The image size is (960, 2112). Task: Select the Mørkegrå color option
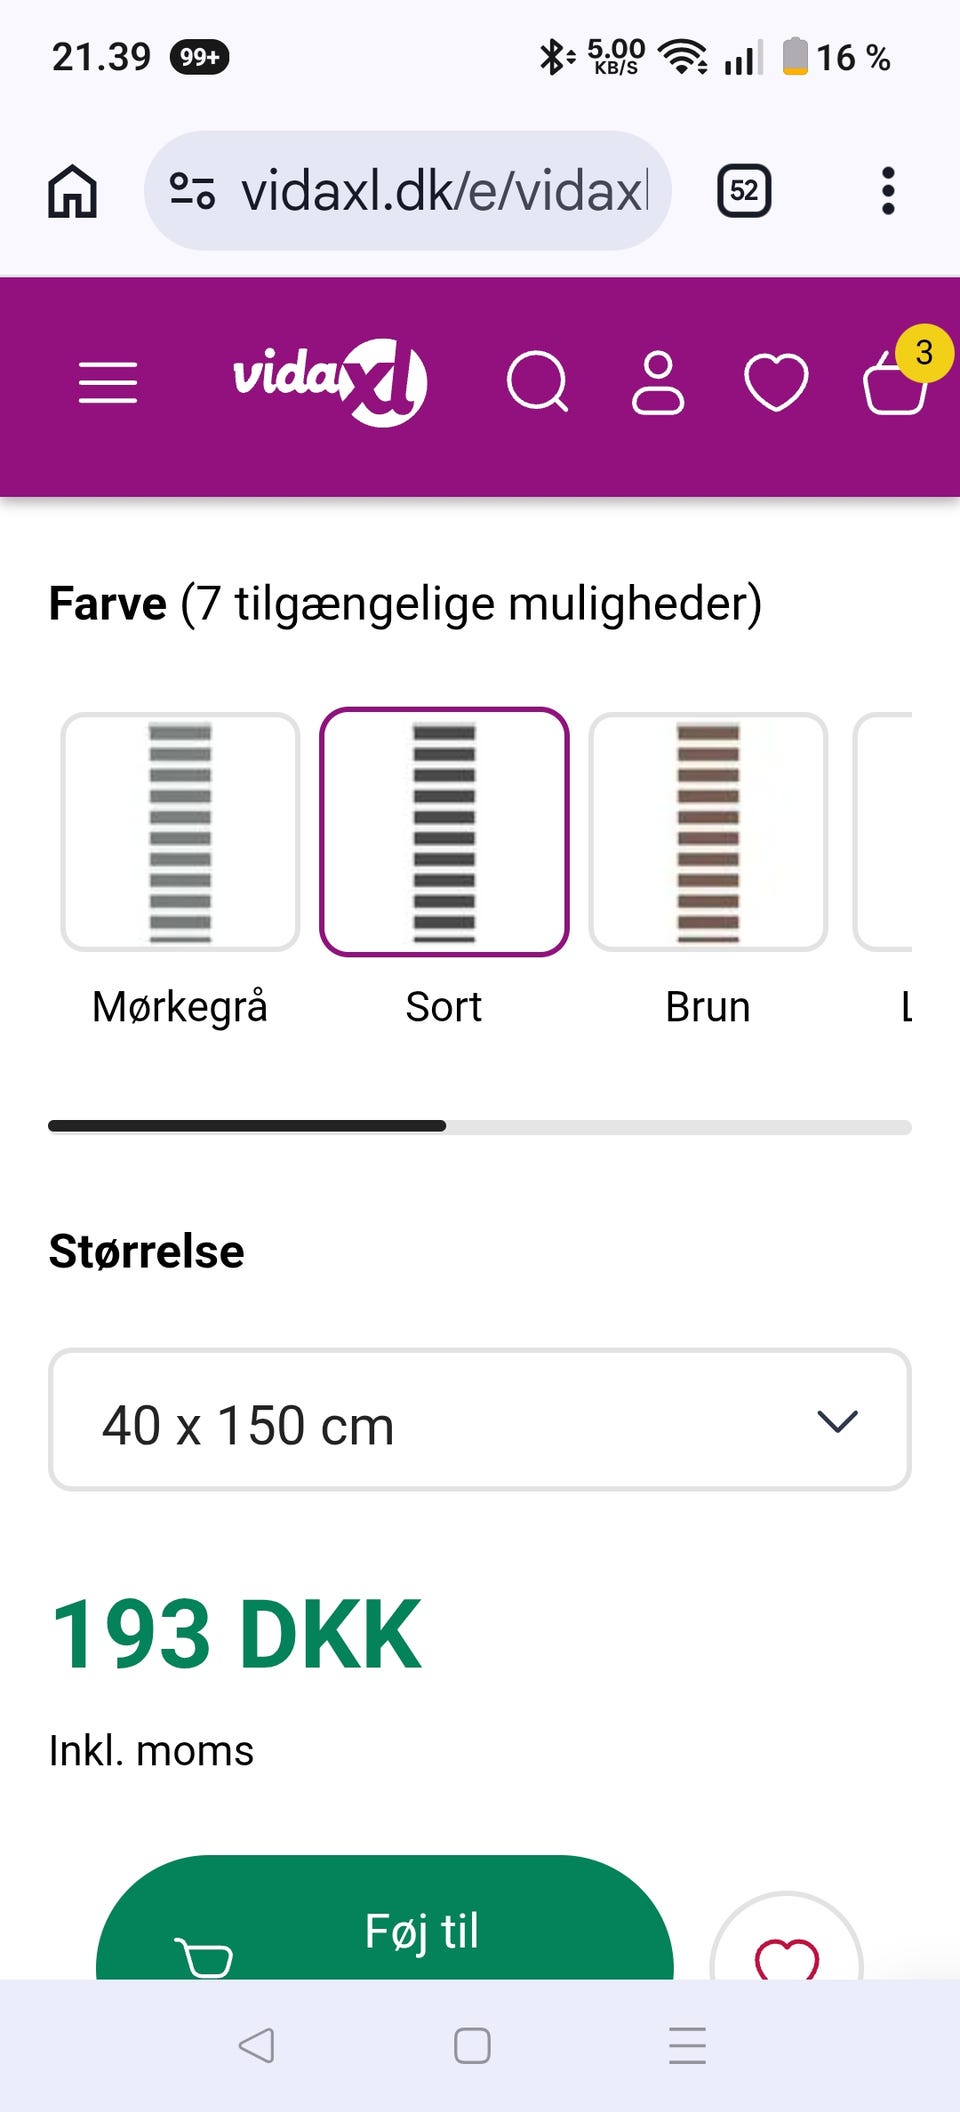point(180,832)
